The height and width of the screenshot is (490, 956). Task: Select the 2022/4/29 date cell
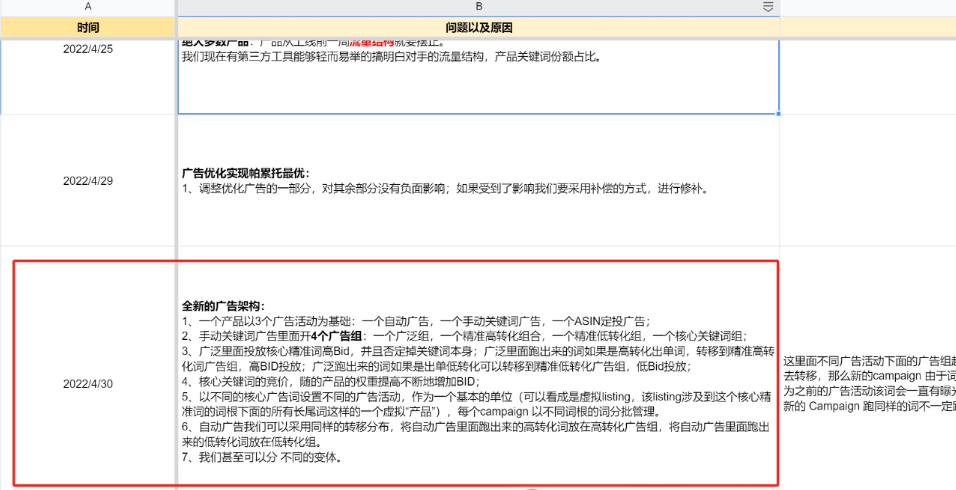pyautogui.click(x=88, y=181)
